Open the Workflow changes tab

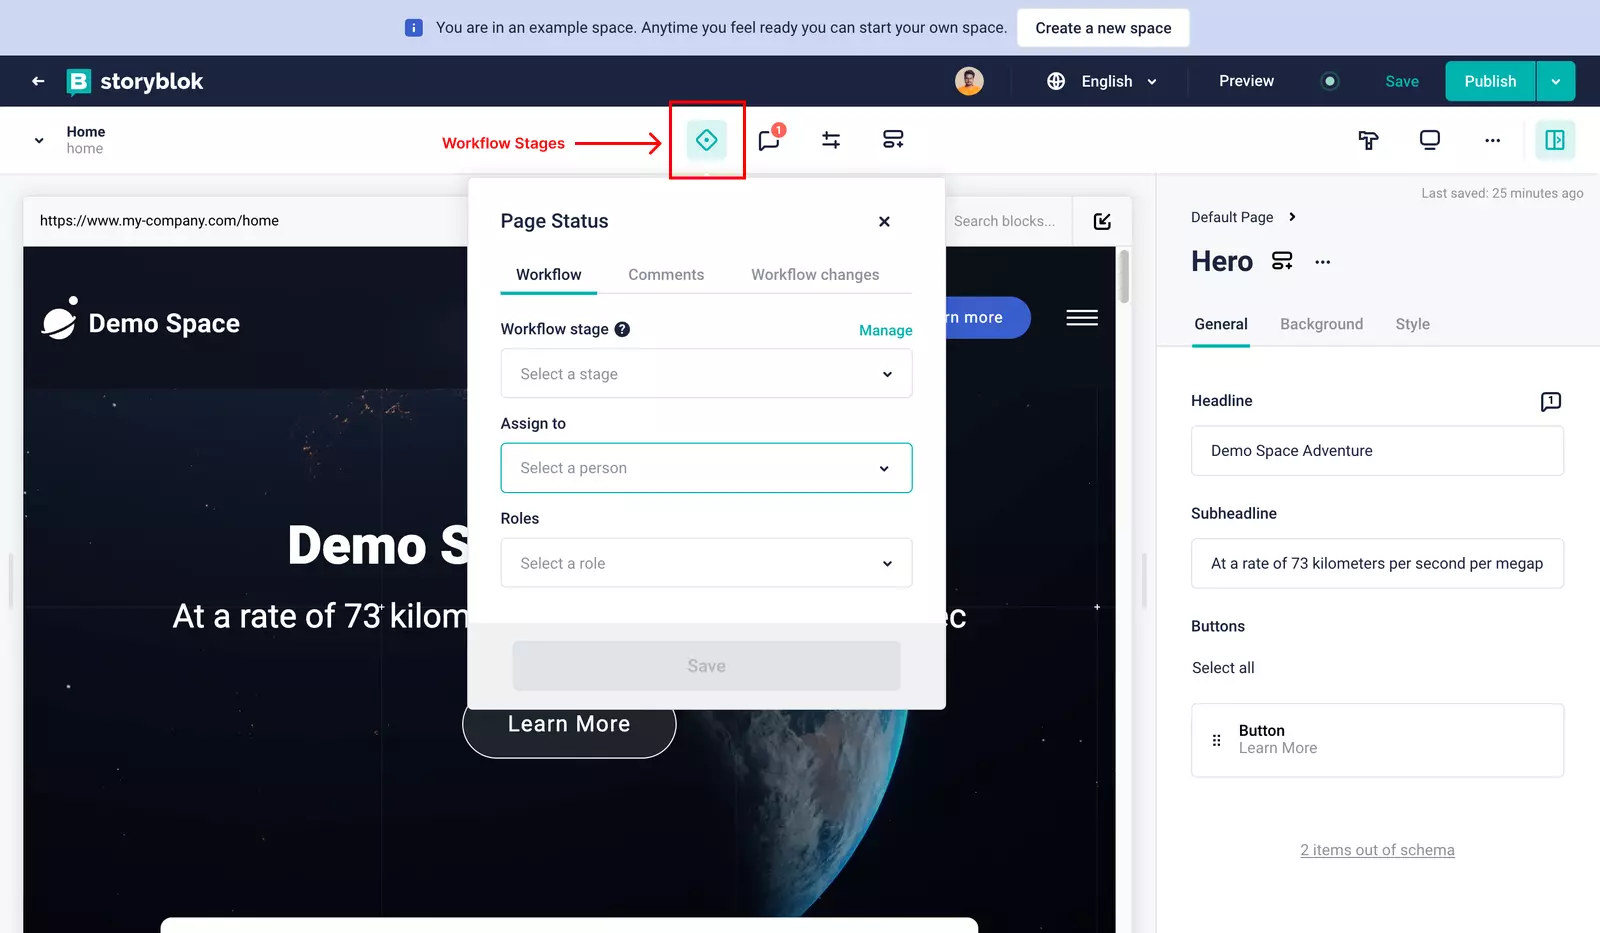coord(815,275)
